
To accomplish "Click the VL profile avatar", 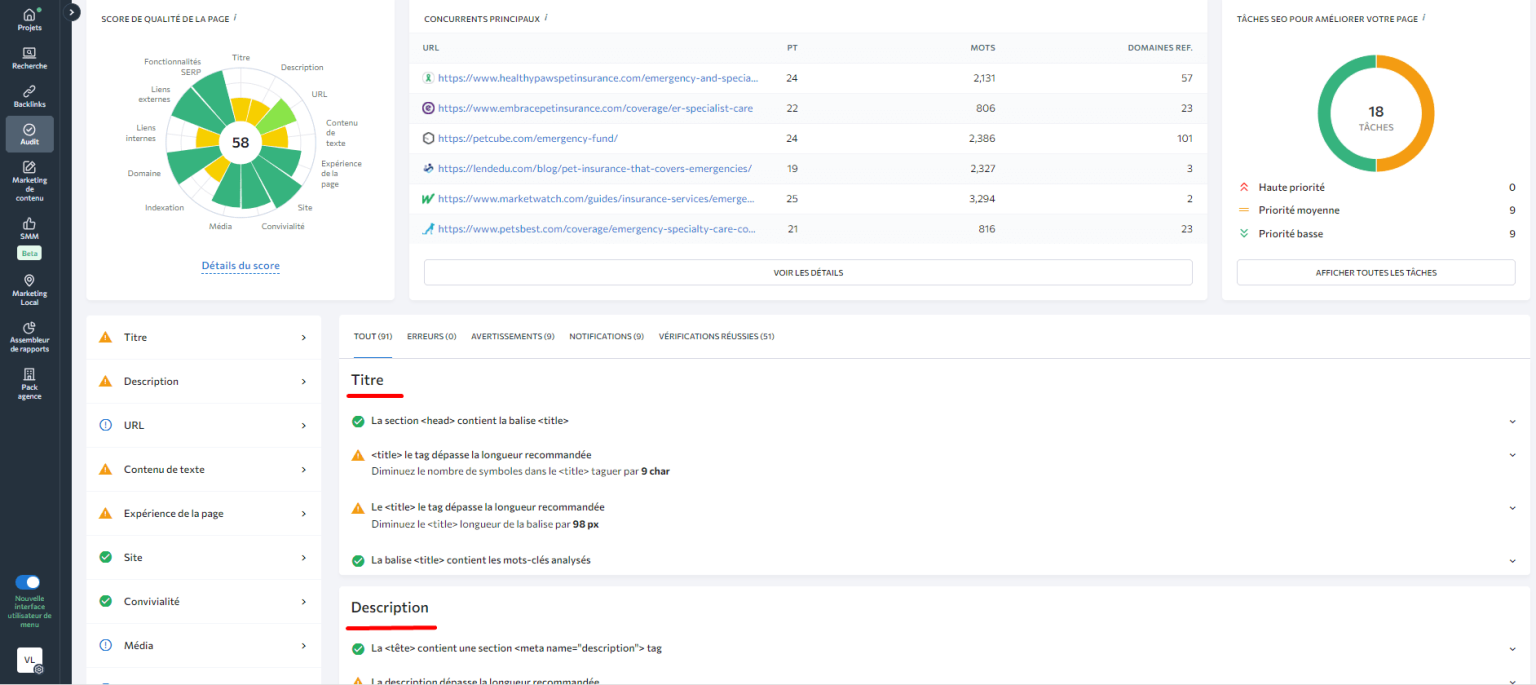I will (29, 660).
